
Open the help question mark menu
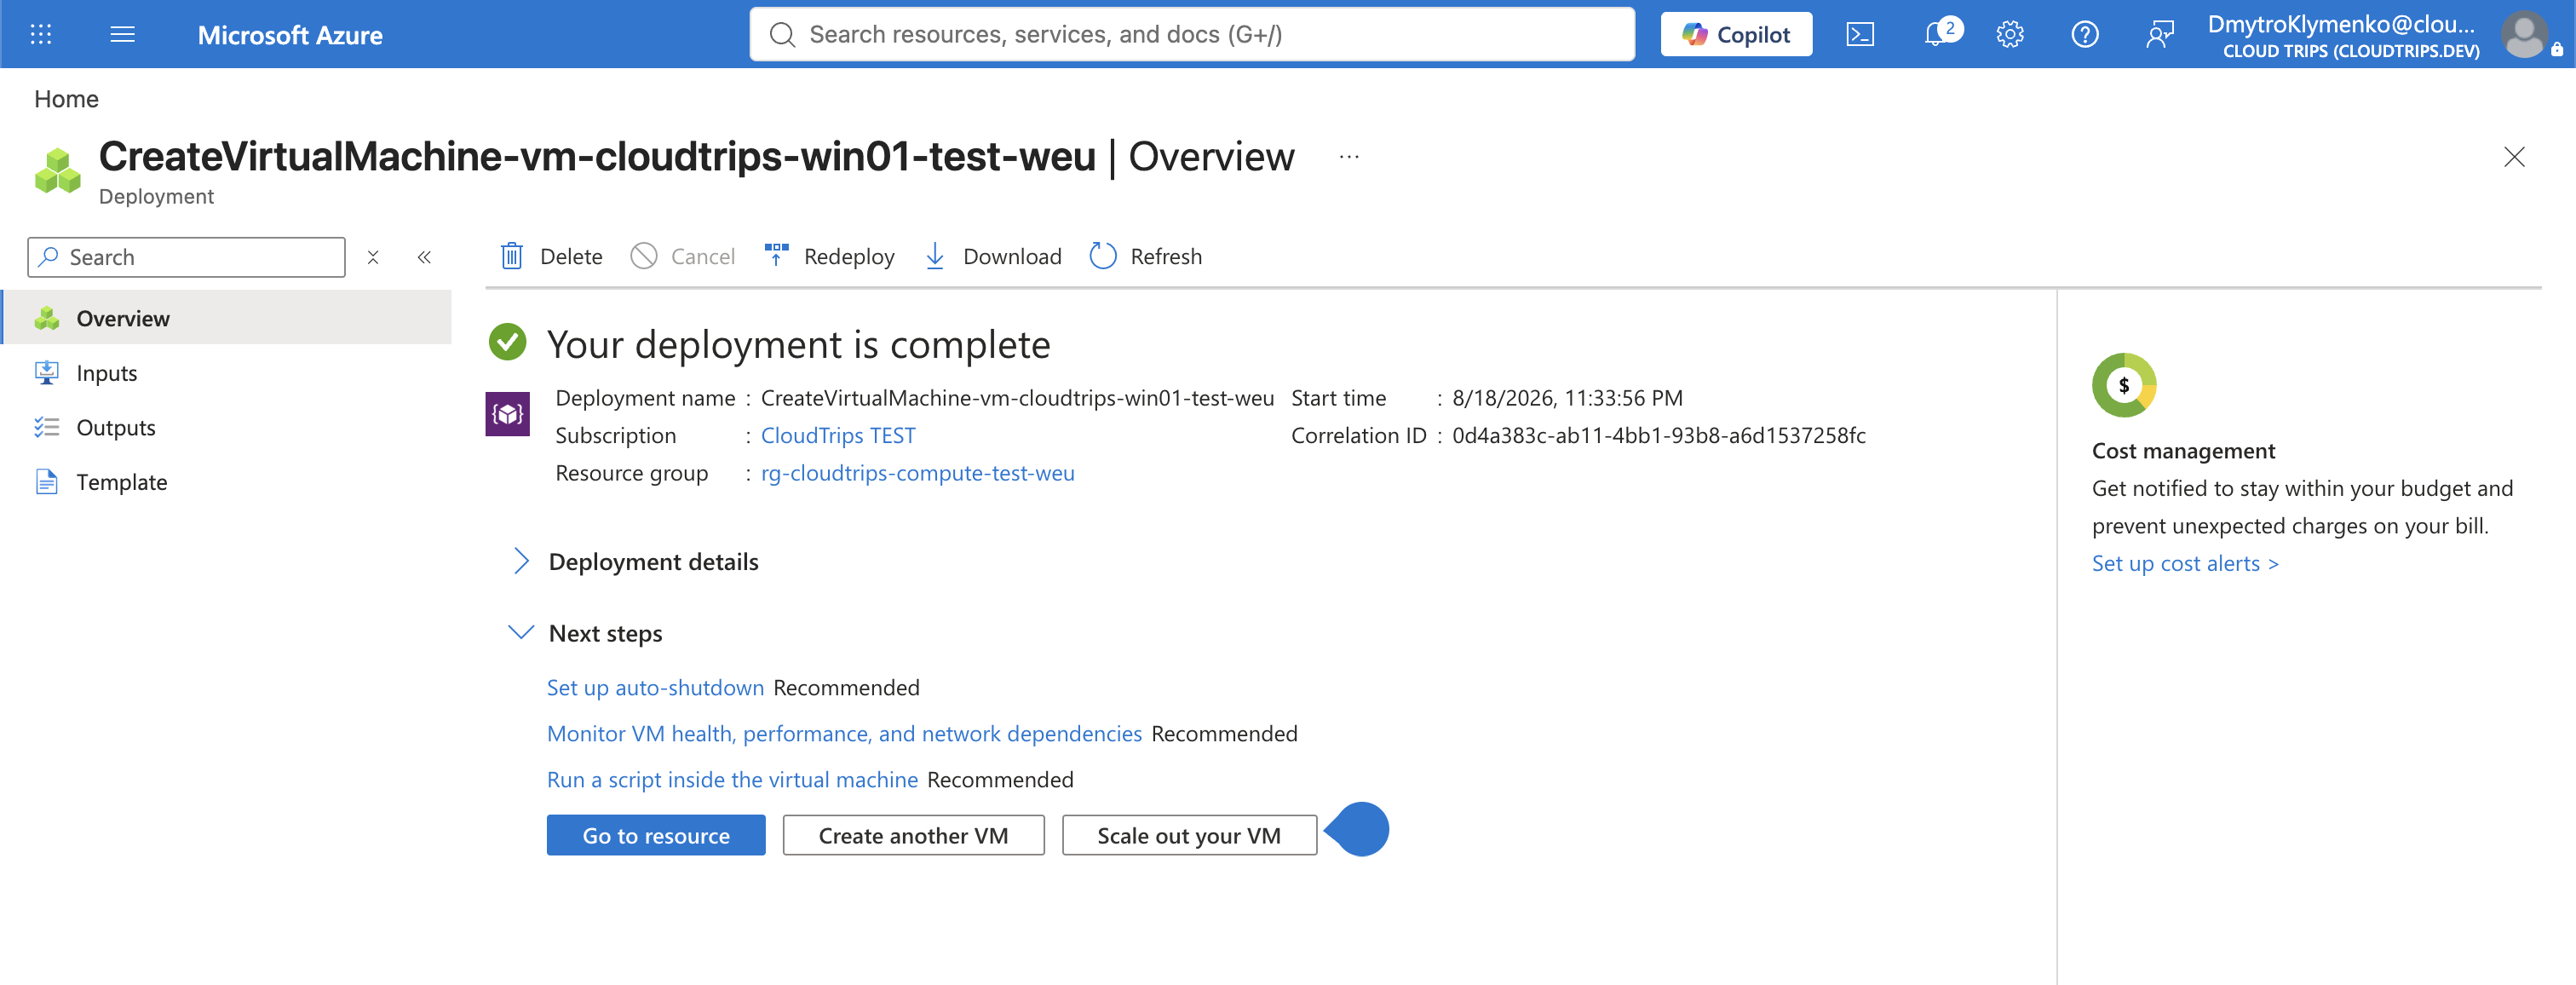click(x=2084, y=35)
